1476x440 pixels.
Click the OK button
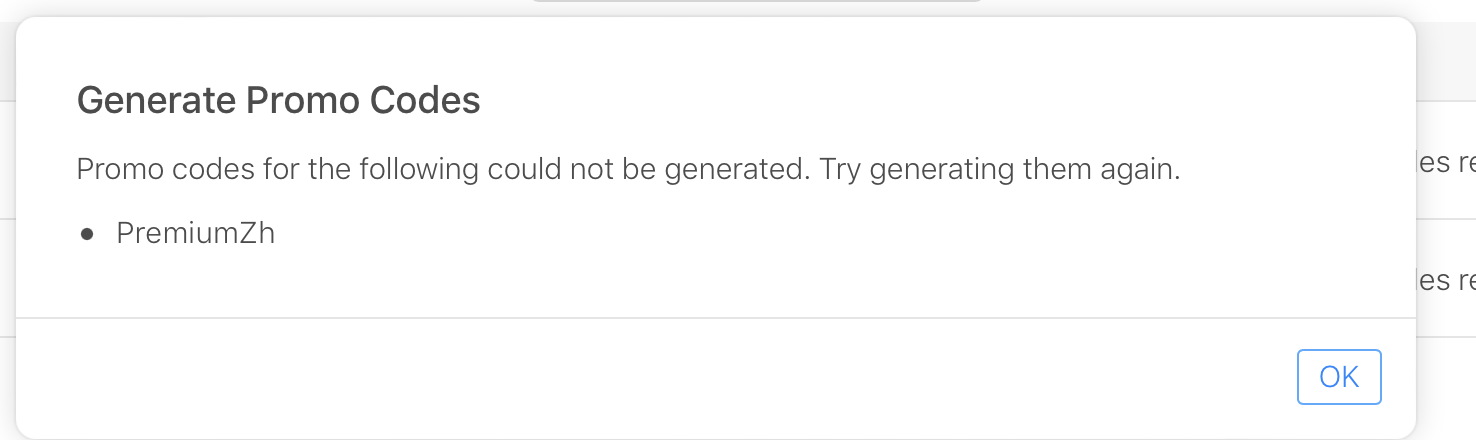(1339, 377)
